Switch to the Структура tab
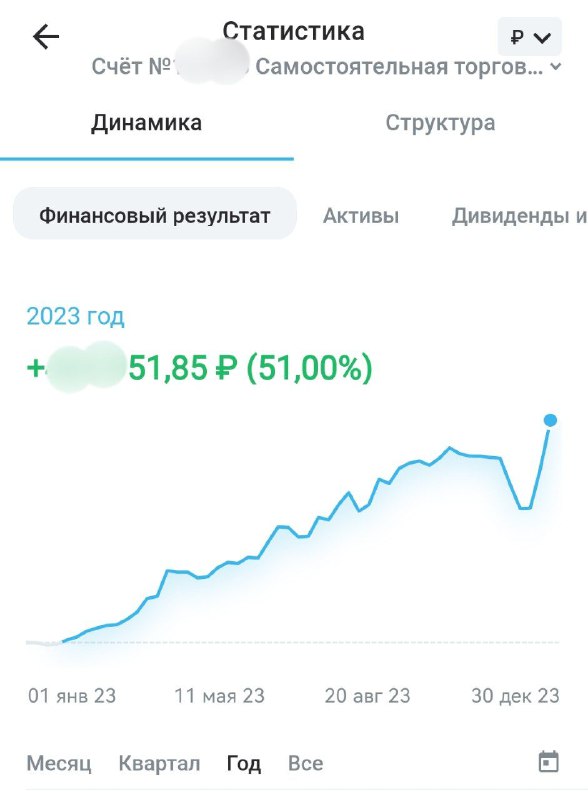The width and height of the screenshot is (588, 800). (440, 123)
